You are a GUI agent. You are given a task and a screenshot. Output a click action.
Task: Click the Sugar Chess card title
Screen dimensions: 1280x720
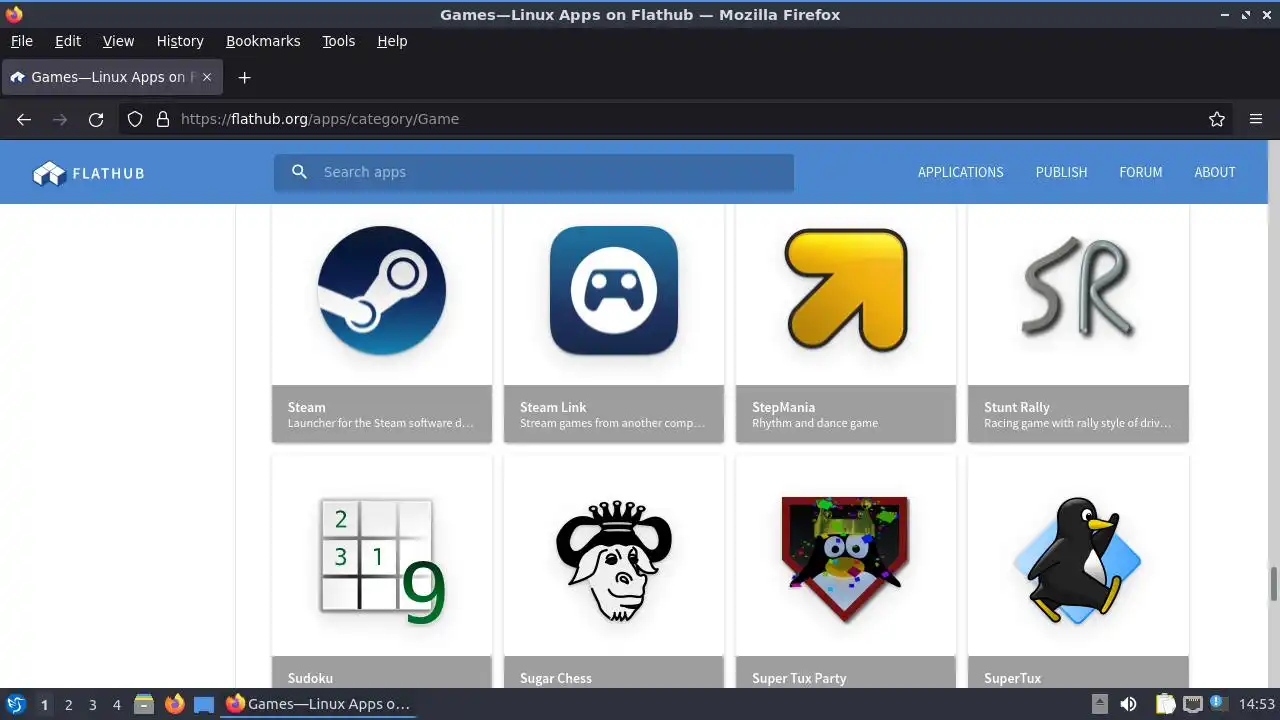tap(555, 678)
